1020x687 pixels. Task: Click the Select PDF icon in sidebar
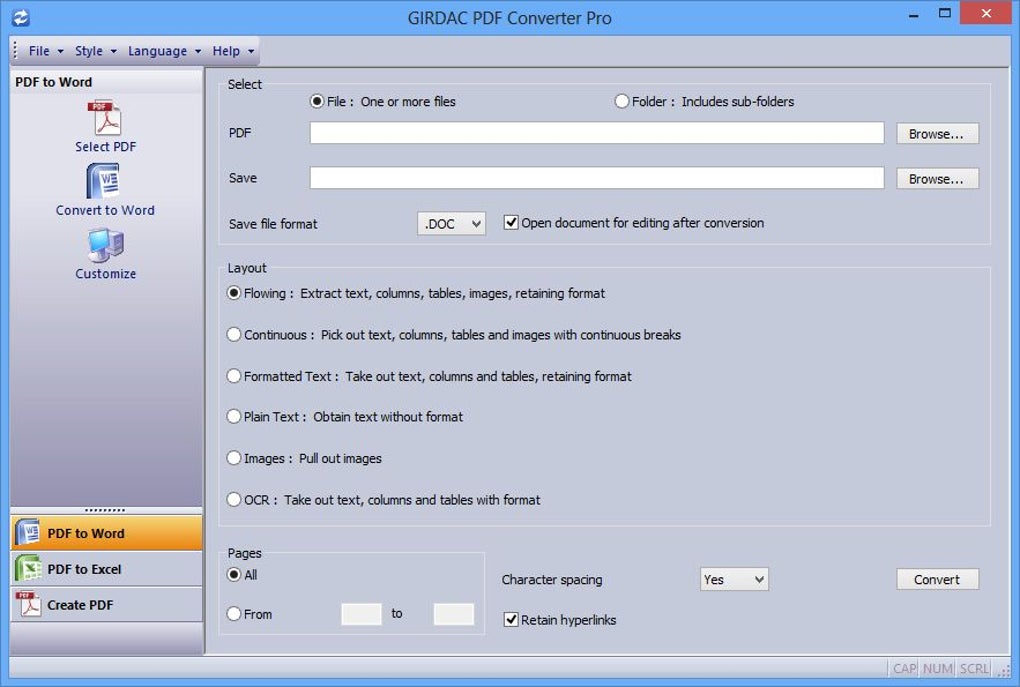(105, 117)
